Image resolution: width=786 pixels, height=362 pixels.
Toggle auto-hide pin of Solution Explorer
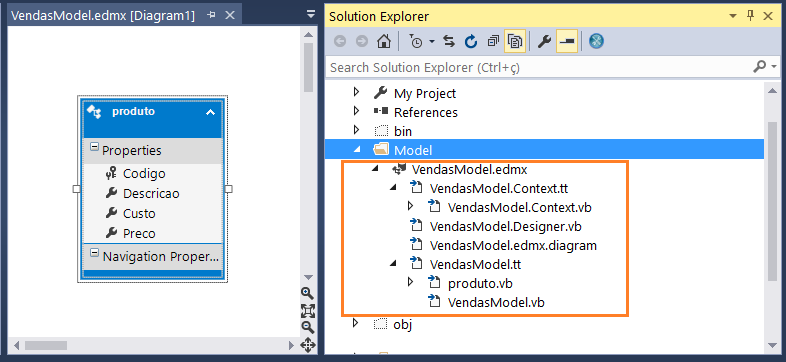(x=750, y=16)
